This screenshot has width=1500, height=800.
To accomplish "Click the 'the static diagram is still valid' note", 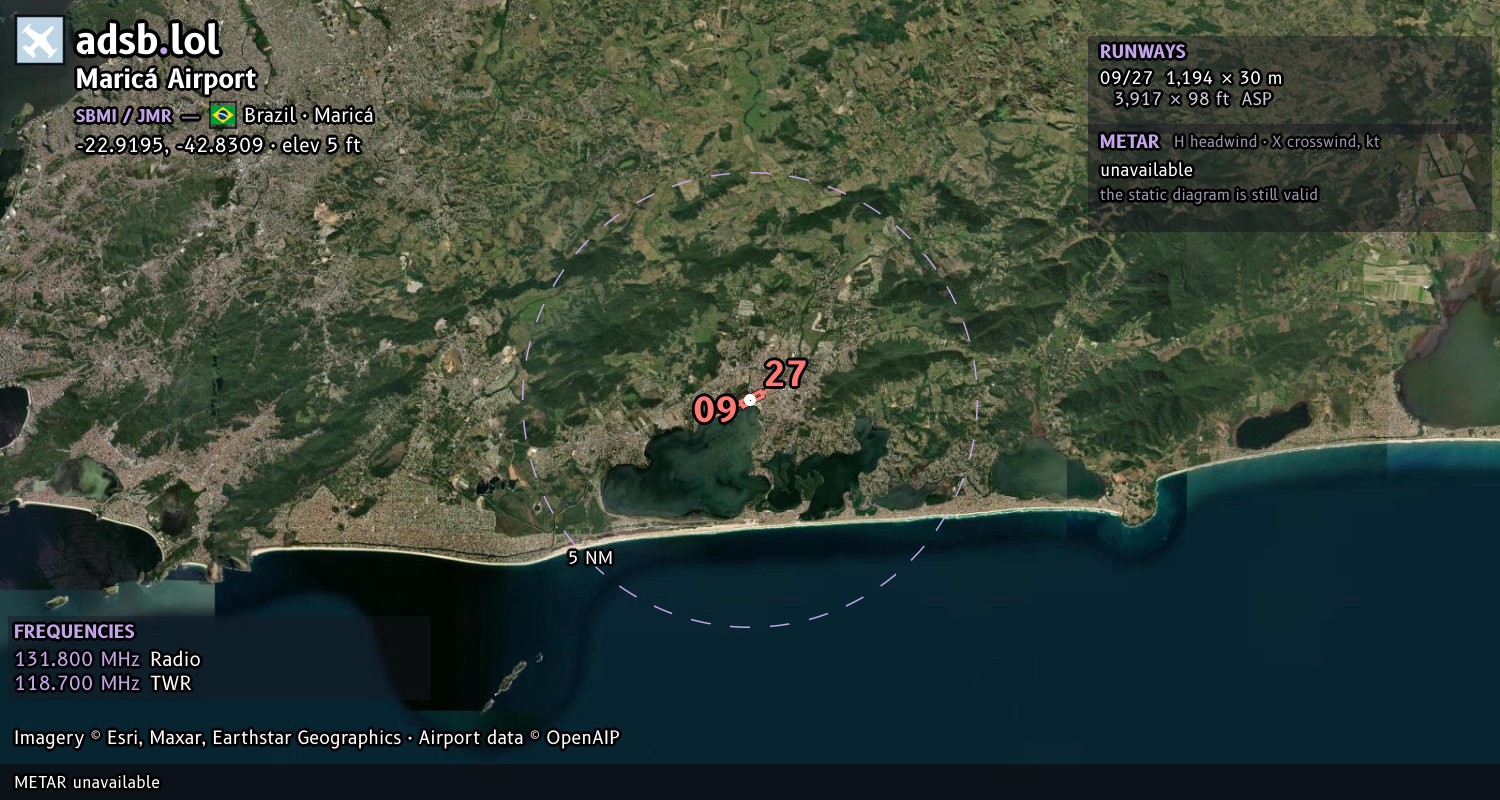I will click(1209, 195).
